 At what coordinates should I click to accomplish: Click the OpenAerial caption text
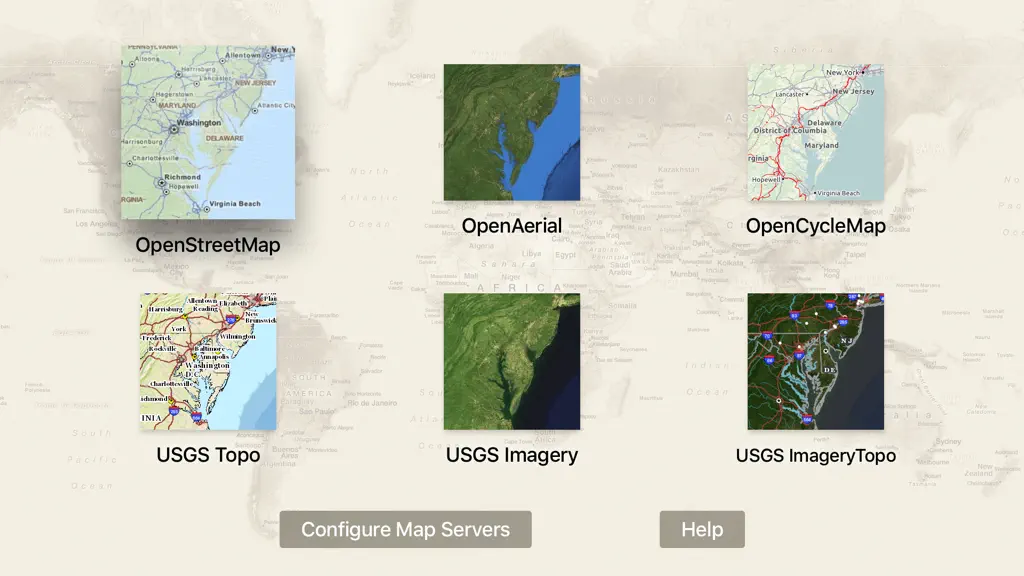pyautogui.click(x=511, y=226)
